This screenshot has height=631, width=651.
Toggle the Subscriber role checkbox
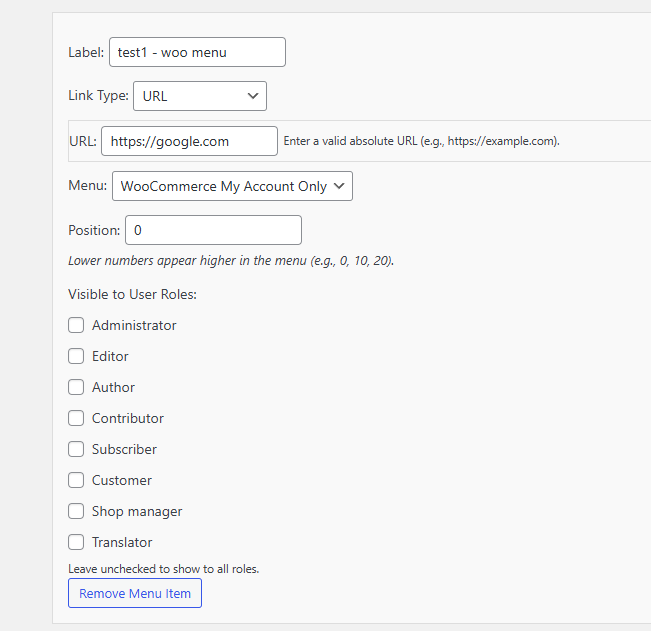pyautogui.click(x=76, y=449)
